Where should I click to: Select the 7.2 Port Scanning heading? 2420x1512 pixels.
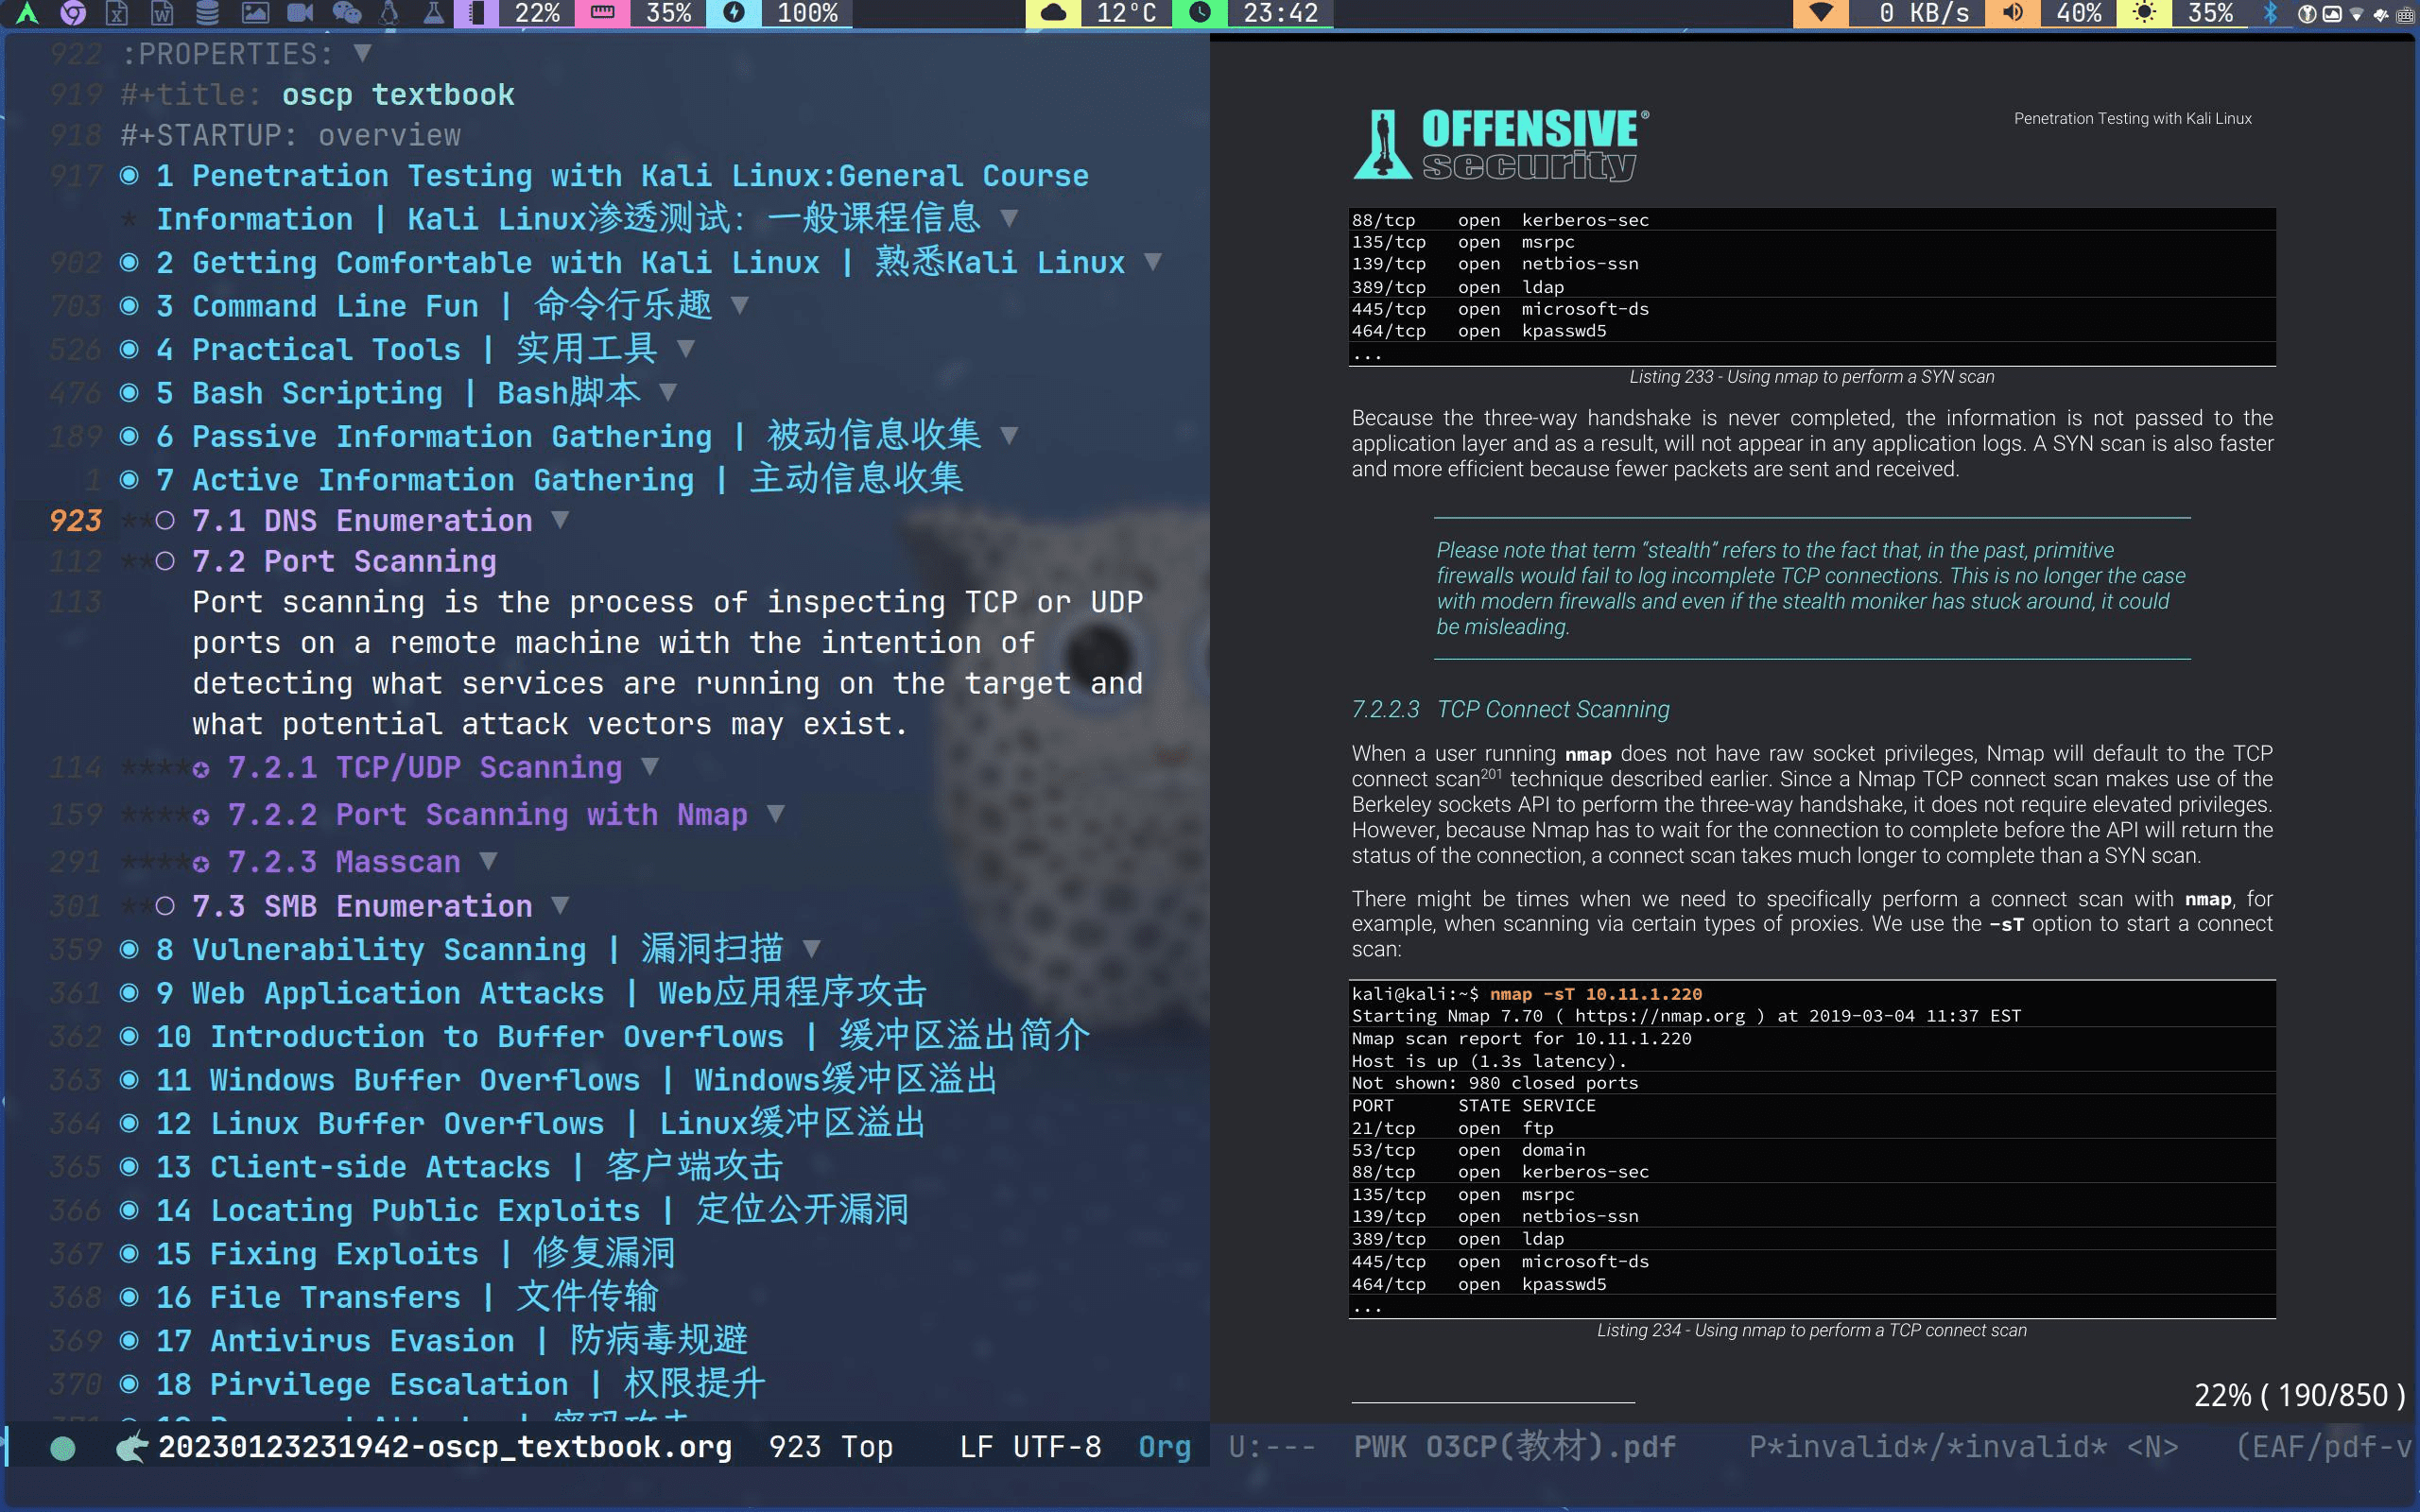pyautogui.click(x=344, y=561)
